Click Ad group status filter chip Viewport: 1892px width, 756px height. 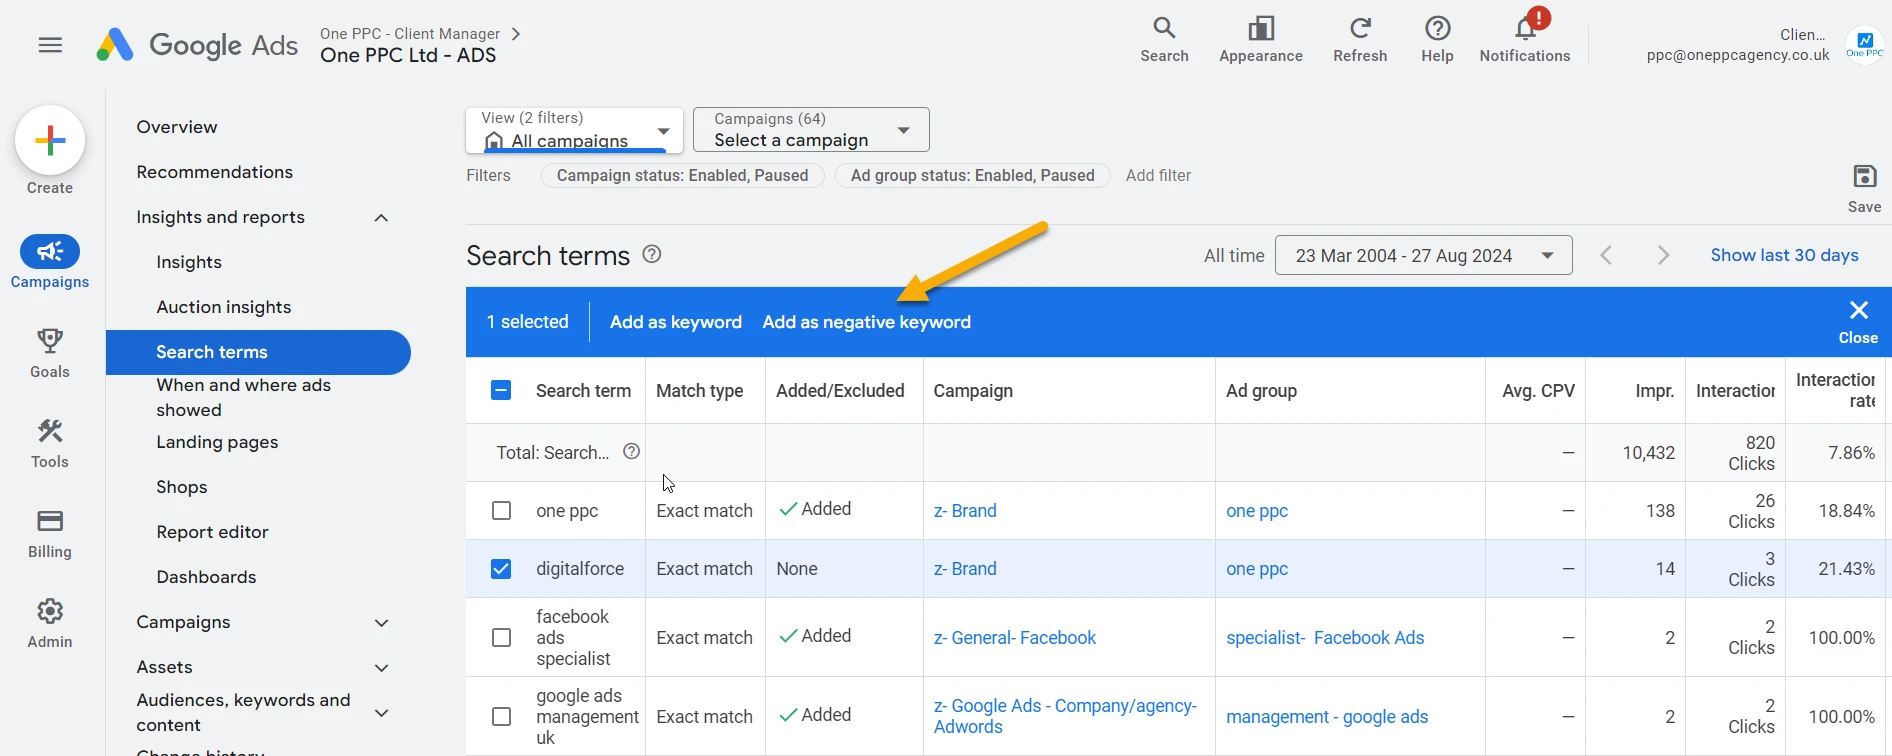(973, 175)
